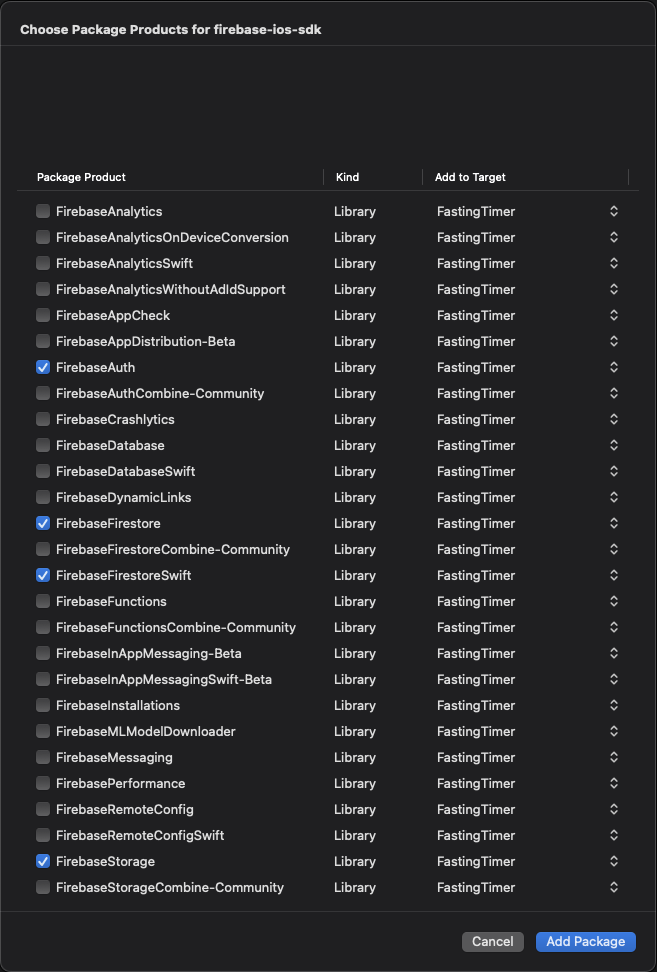
Task: Click Library kind in FirebaseInstallations row
Action: pyautogui.click(x=355, y=705)
